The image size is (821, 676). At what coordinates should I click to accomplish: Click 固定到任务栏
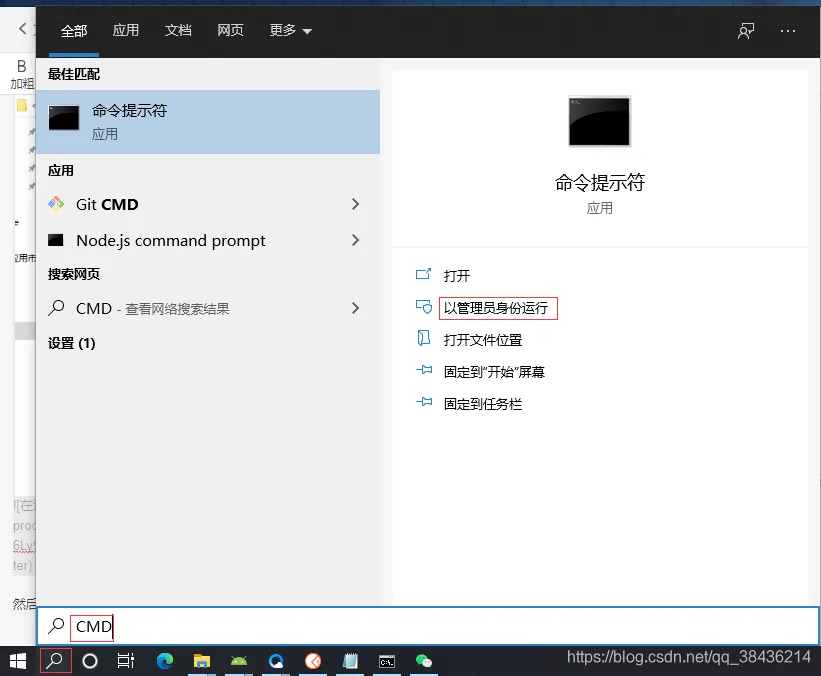(483, 404)
